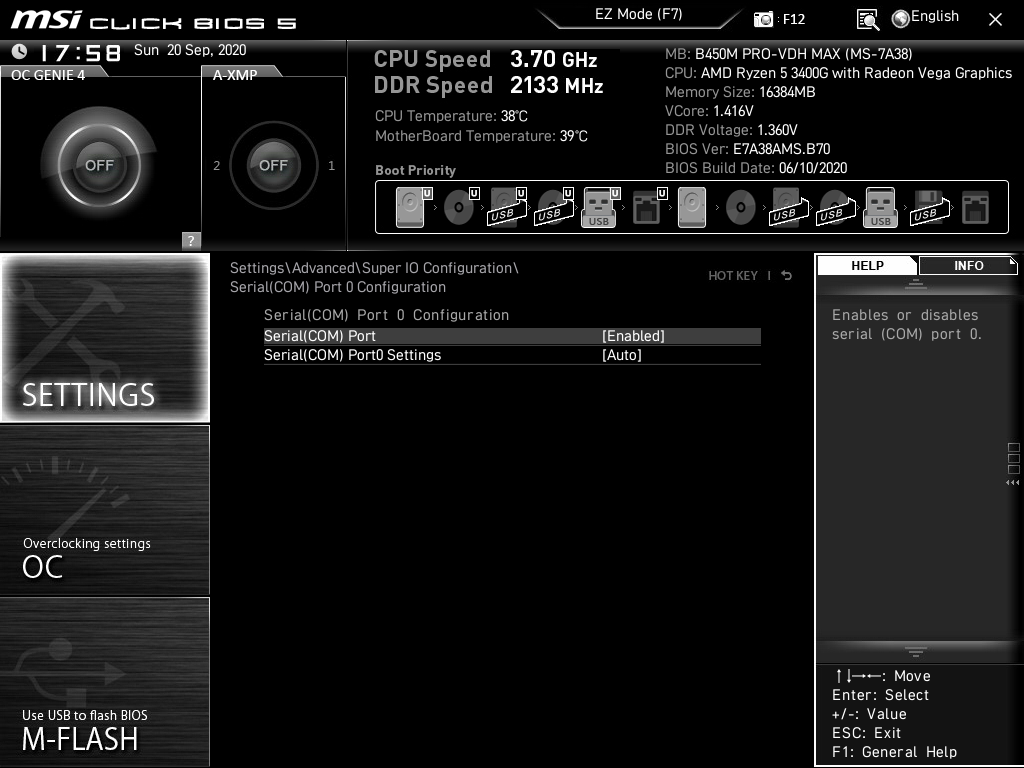The width and height of the screenshot is (1024, 768).
Task: Click the DDR Voltage 1.360V reading
Action: (x=731, y=130)
